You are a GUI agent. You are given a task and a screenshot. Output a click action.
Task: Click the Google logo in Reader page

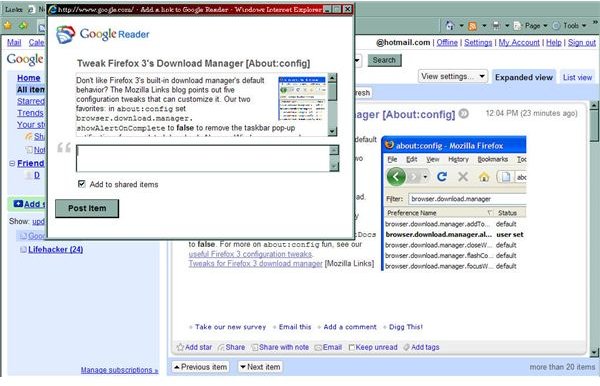(x=25, y=59)
